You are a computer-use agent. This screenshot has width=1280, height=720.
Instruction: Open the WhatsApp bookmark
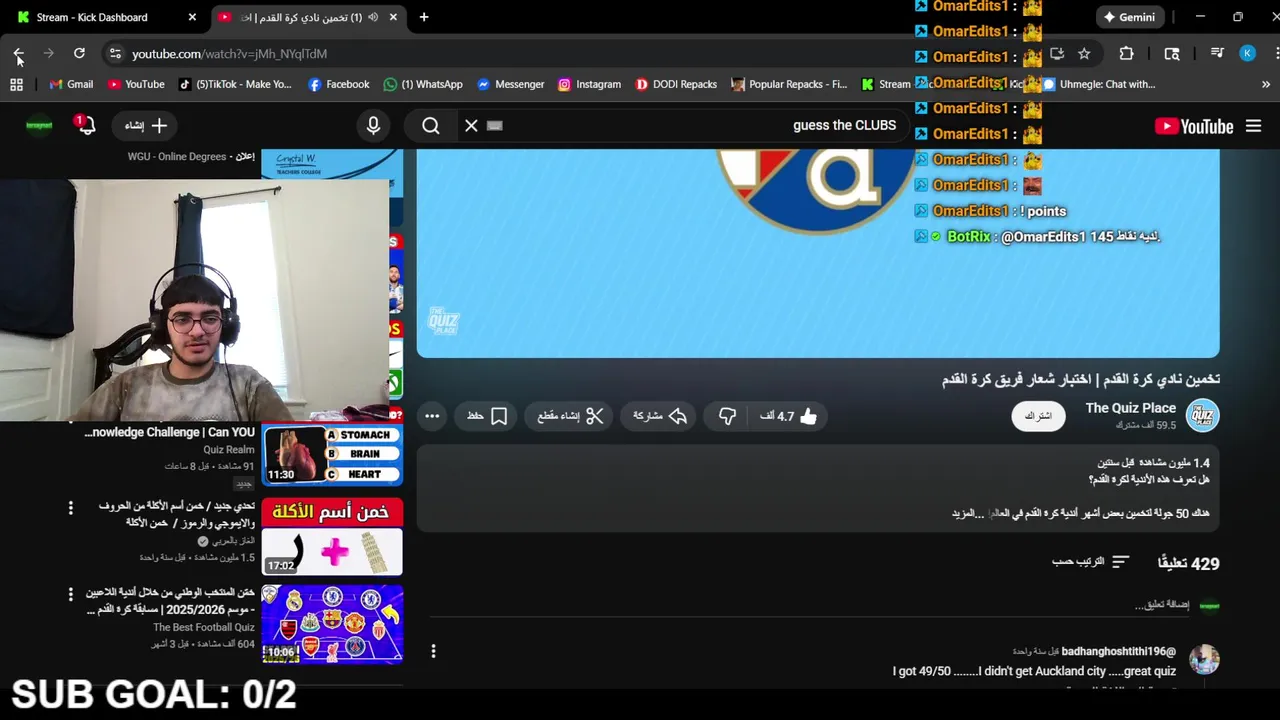(x=423, y=85)
